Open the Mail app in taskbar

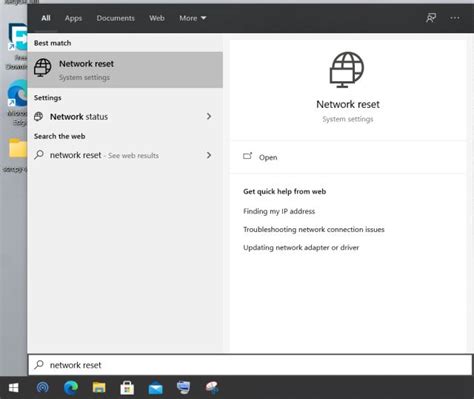tap(155, 388)
